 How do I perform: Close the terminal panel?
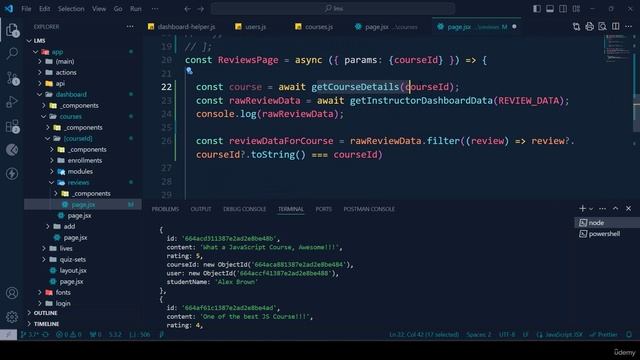[x=629, y=209]
